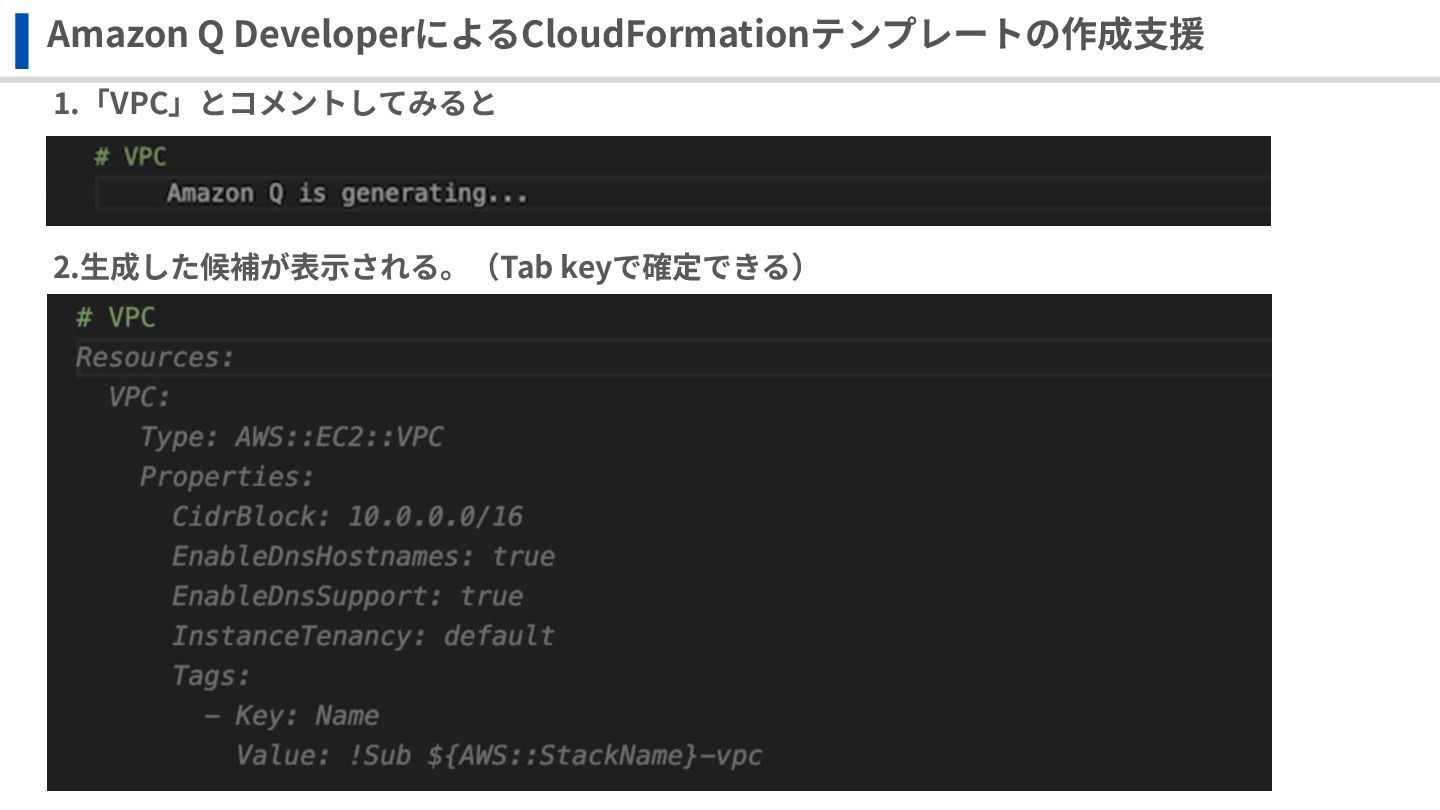The image size is (1440, 810).
Task: Click the "EnableDnsSupport: true" line
Action: point(347,596)
